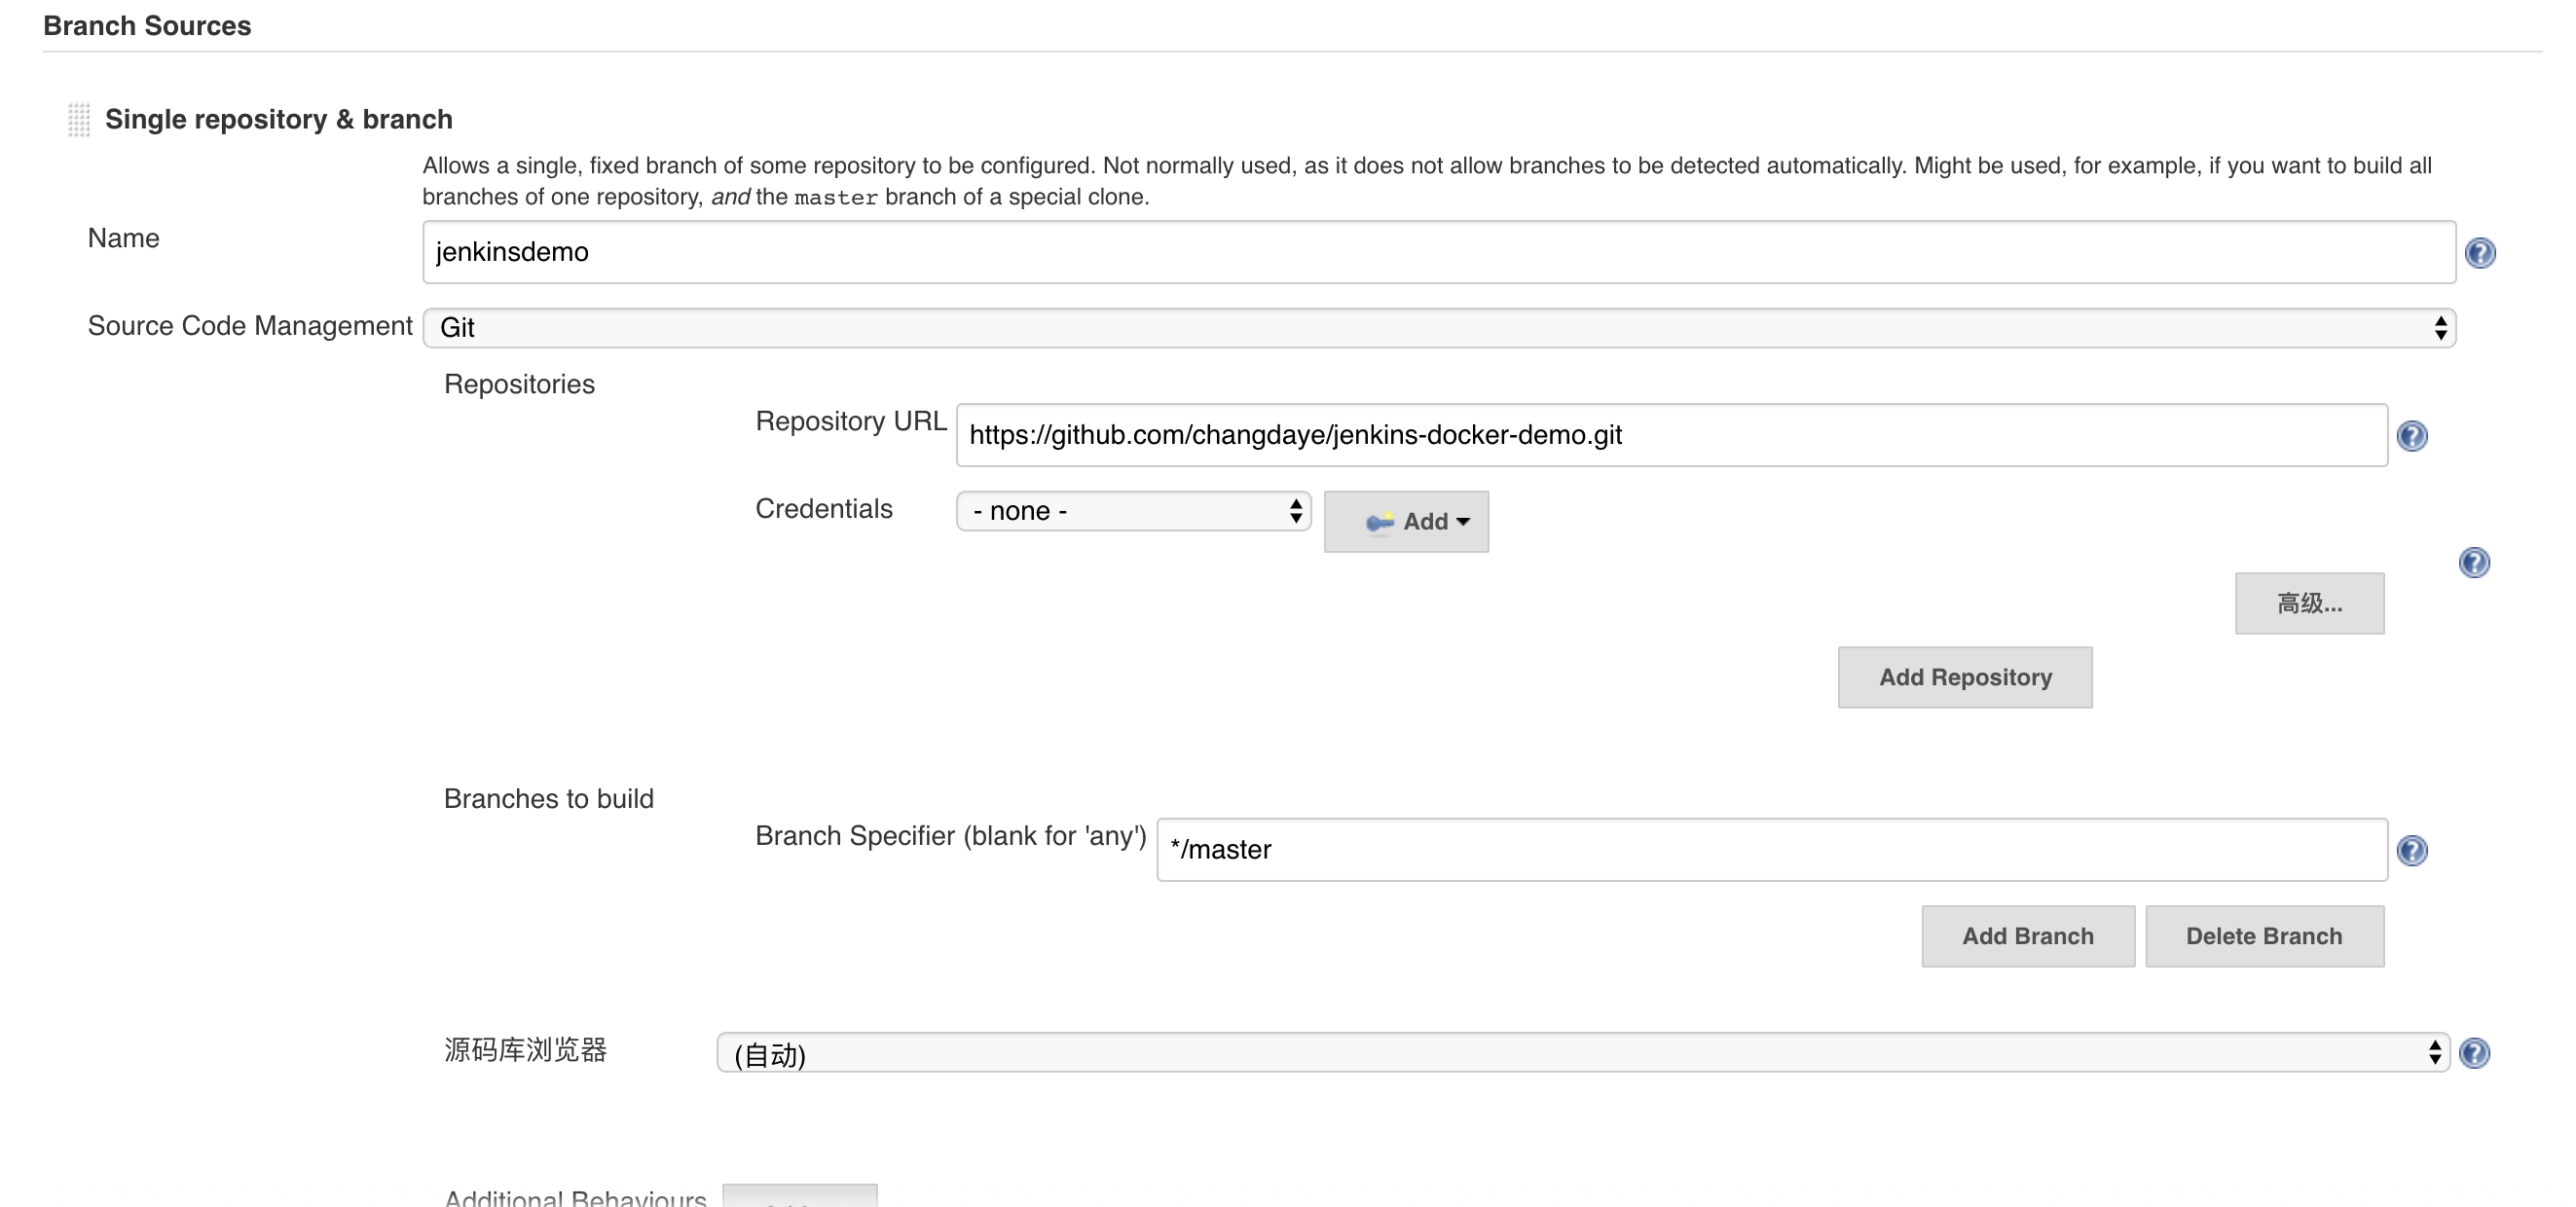
Task: Open help for Repository URL
Action: pyautogui.click(x=2412, y=436)
